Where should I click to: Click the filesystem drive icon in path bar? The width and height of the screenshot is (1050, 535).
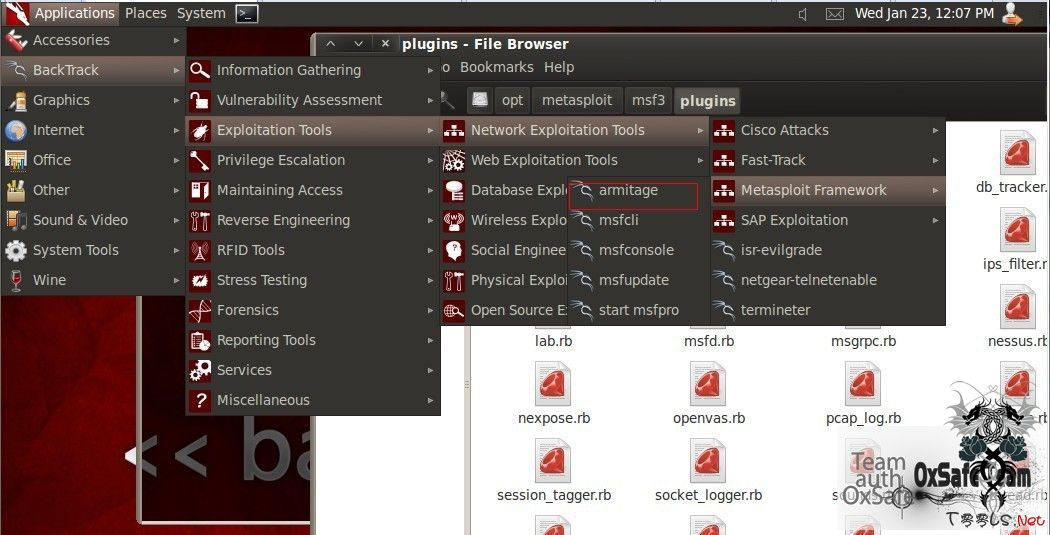(479, 100)
